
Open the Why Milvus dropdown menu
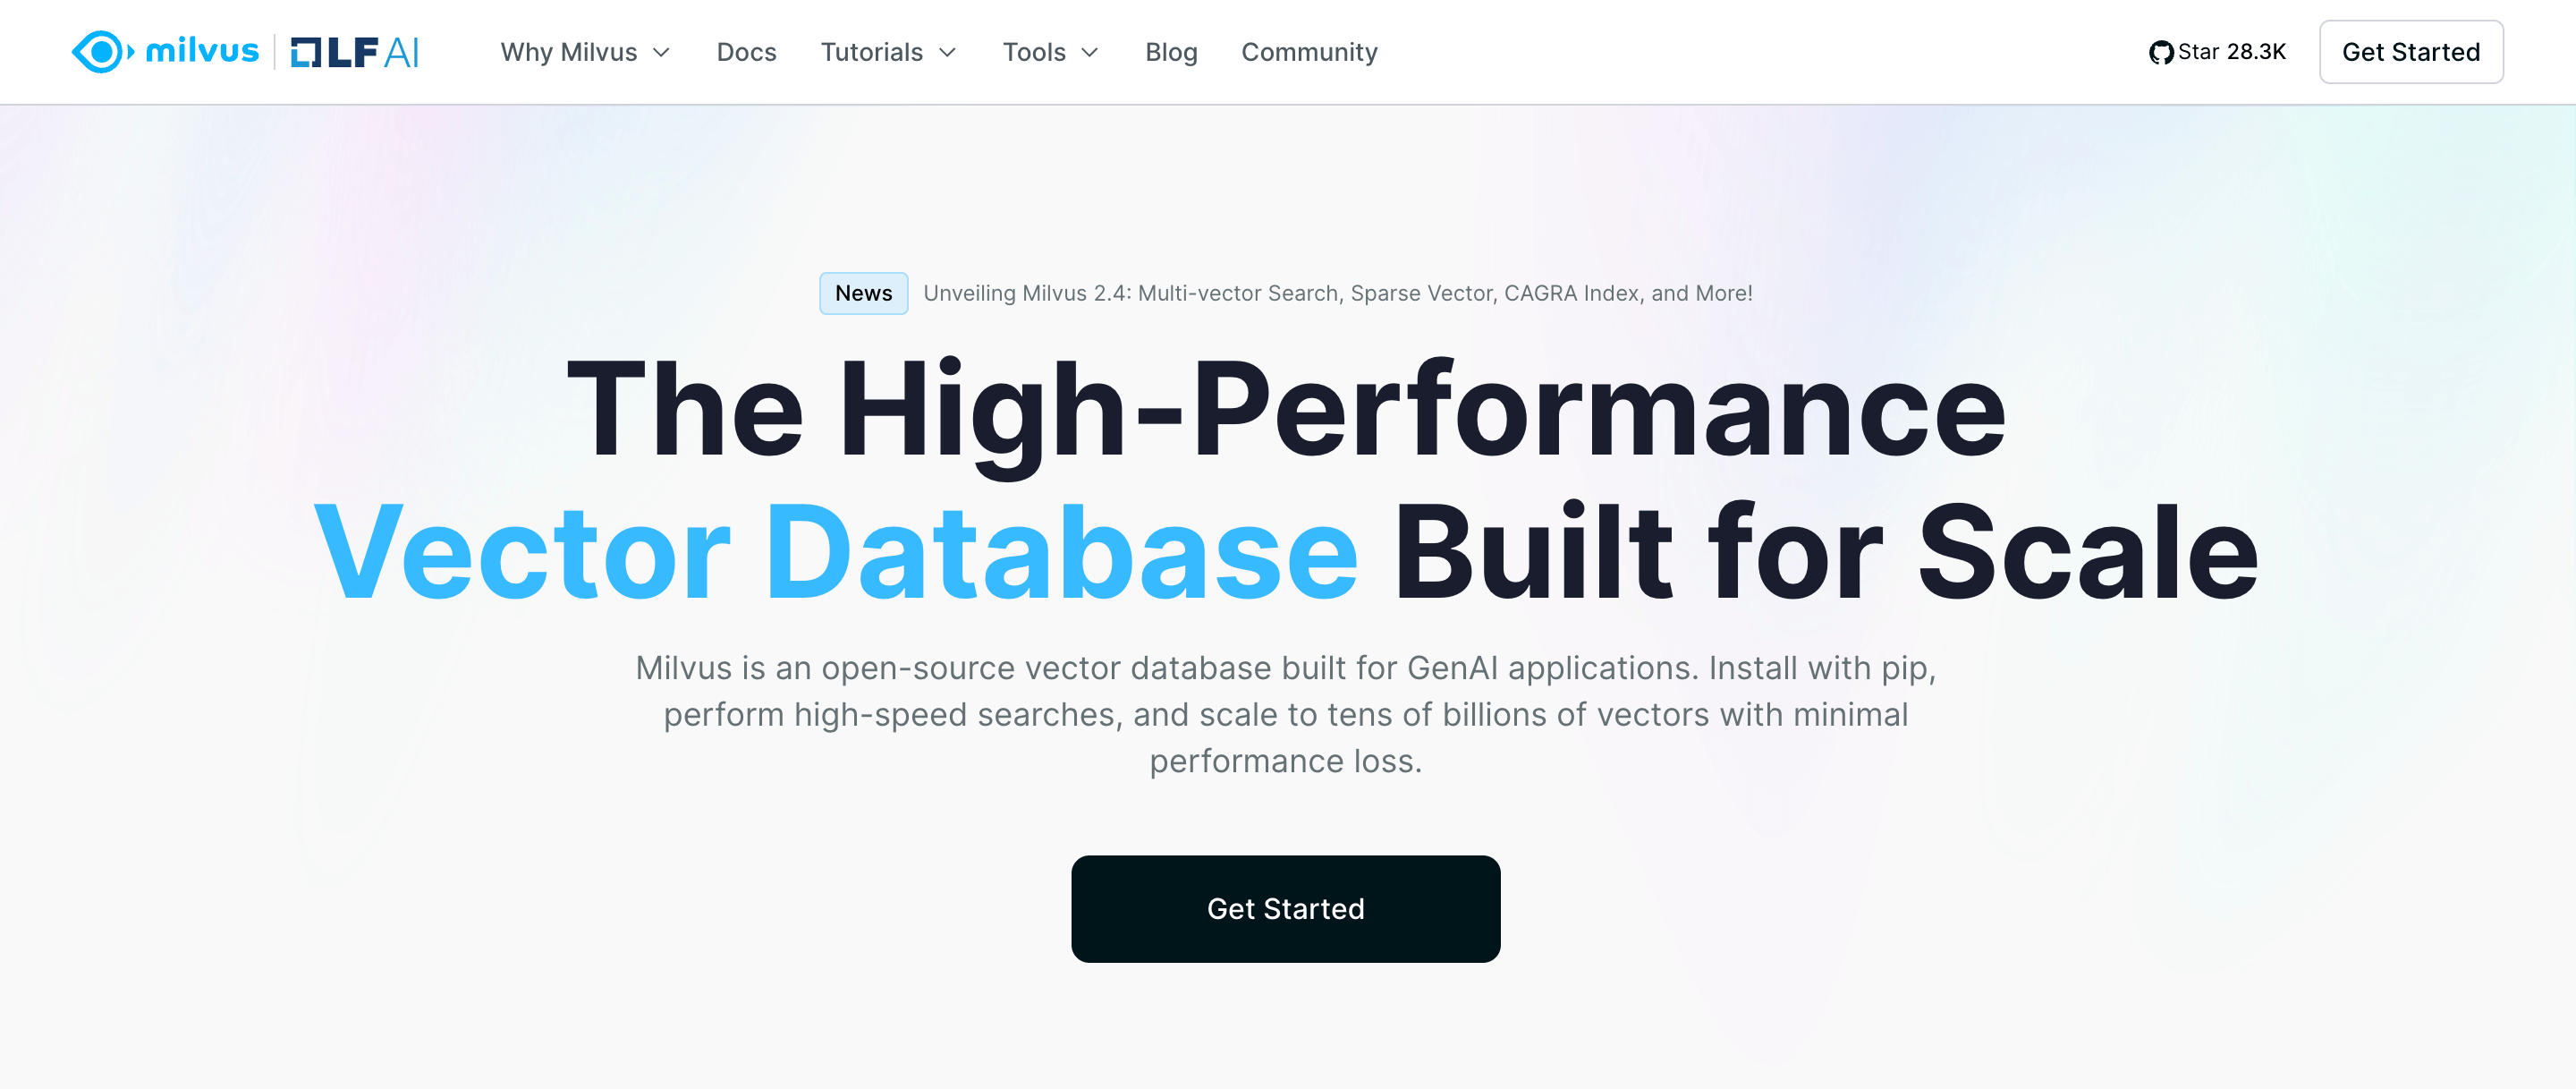[x=585, y=51]
